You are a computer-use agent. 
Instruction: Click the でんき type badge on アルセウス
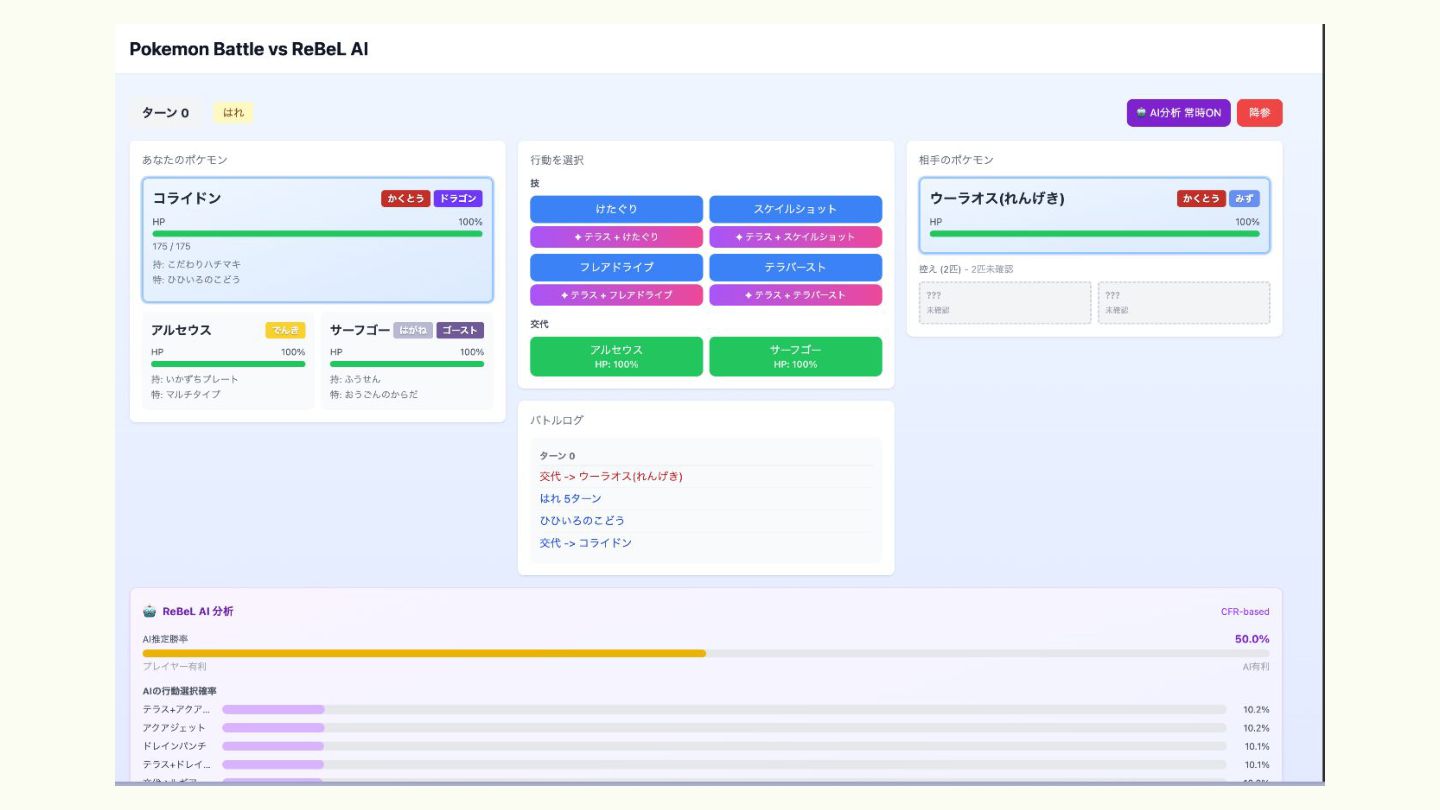[285, 330]
